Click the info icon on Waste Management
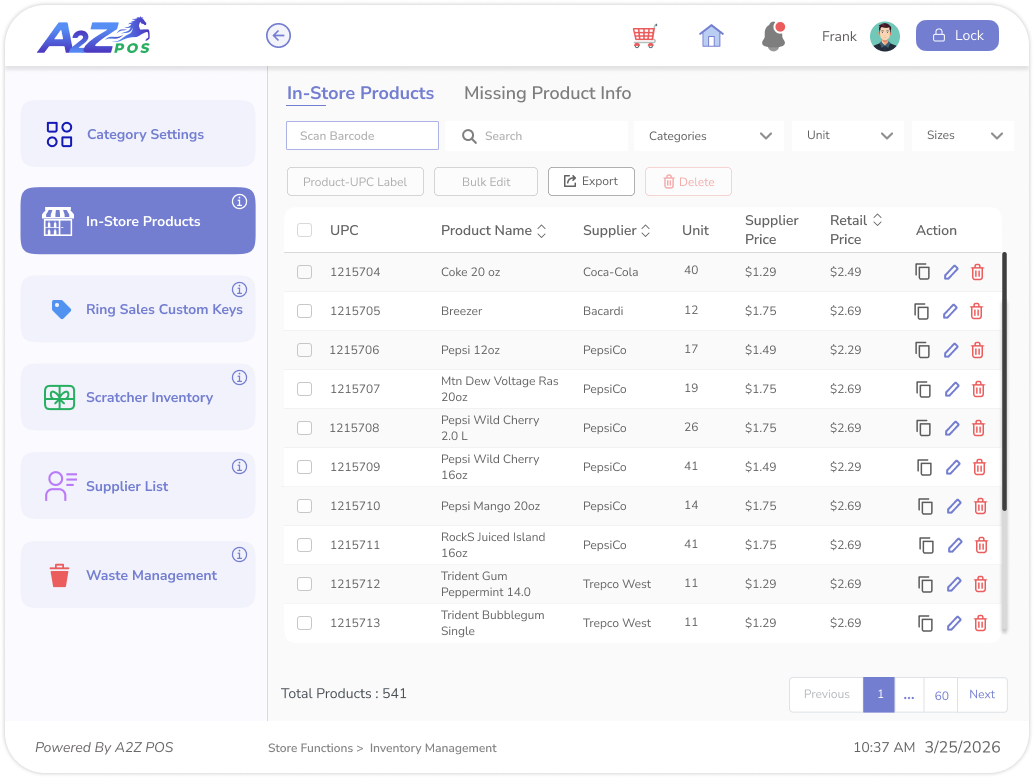Viewport: 1034px width, 778px height. tap(239, 554)
